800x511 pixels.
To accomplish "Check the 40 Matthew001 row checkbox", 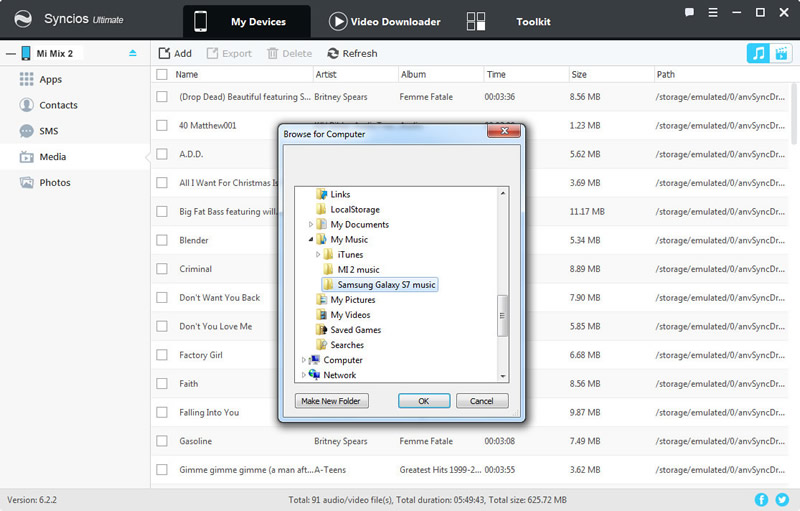I will [162, 125].
